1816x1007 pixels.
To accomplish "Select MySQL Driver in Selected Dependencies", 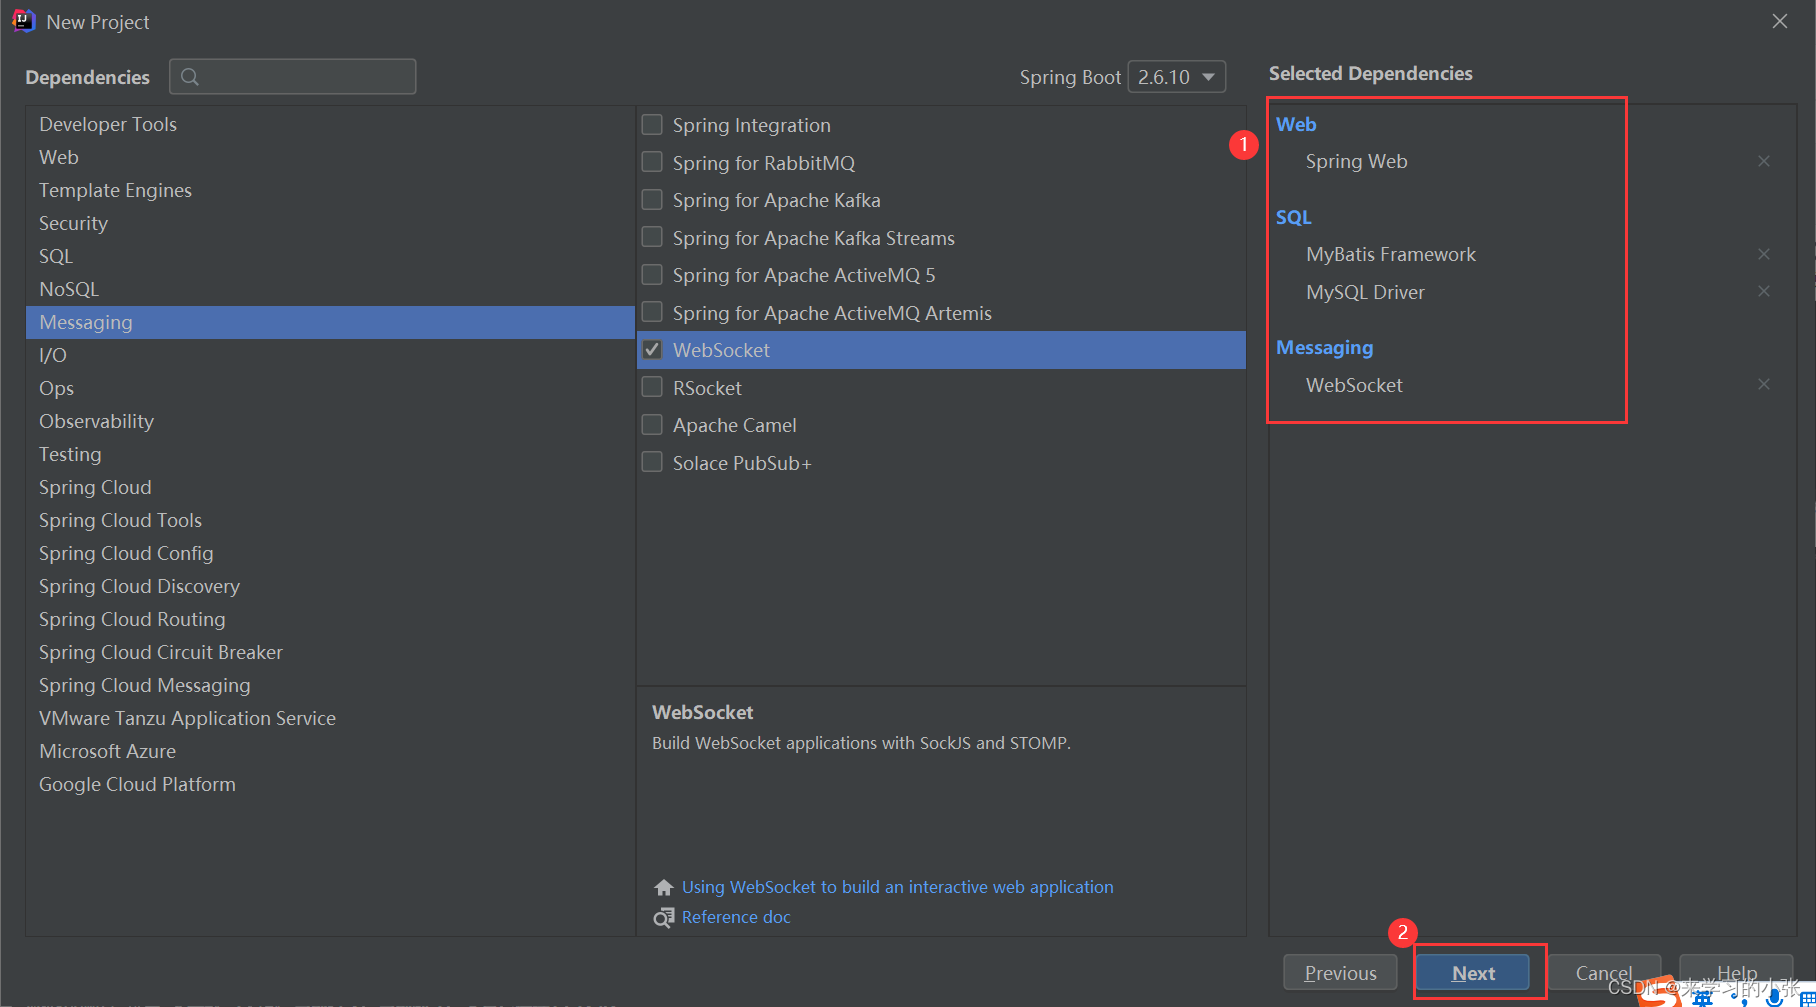I will tap(1365, 292).
